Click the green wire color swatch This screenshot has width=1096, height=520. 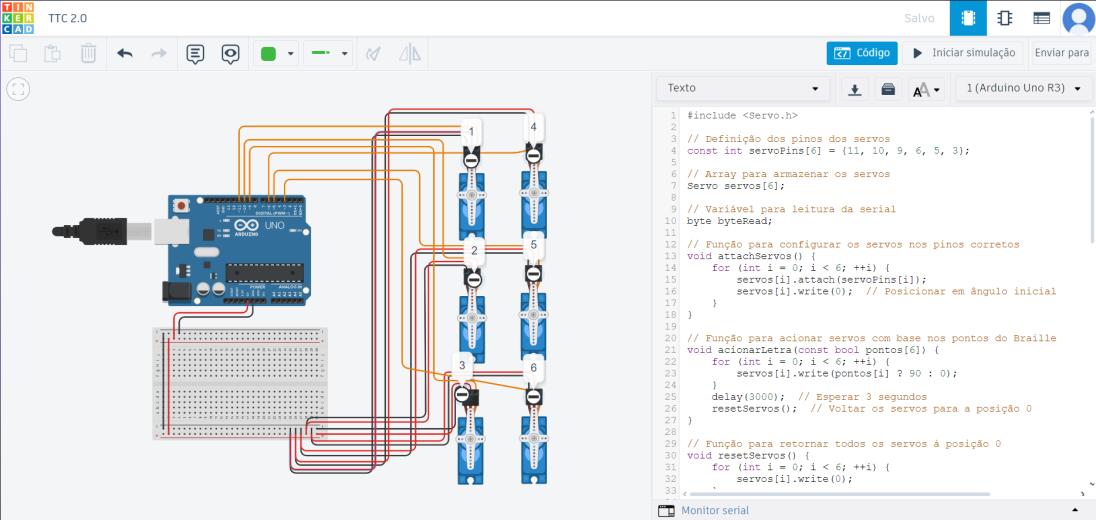coord(268,54)
